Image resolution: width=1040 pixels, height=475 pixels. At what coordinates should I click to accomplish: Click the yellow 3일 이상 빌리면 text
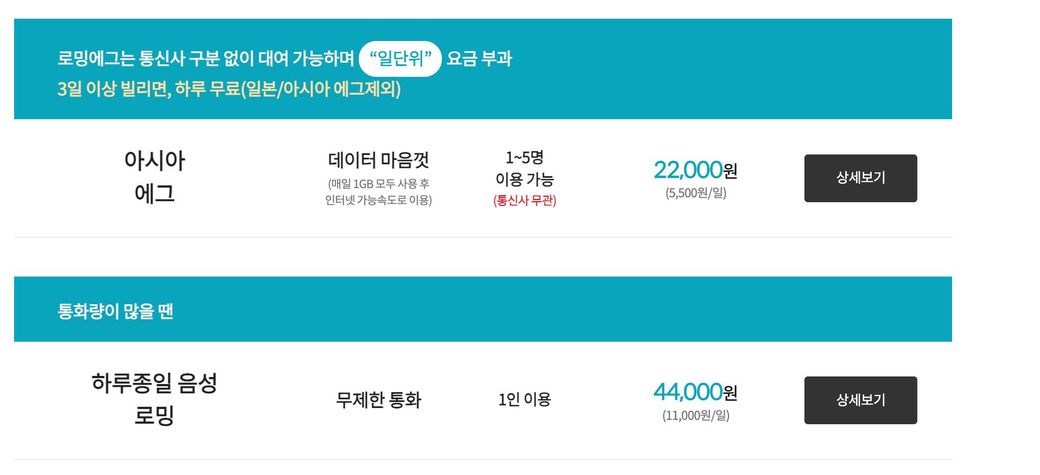113,89
